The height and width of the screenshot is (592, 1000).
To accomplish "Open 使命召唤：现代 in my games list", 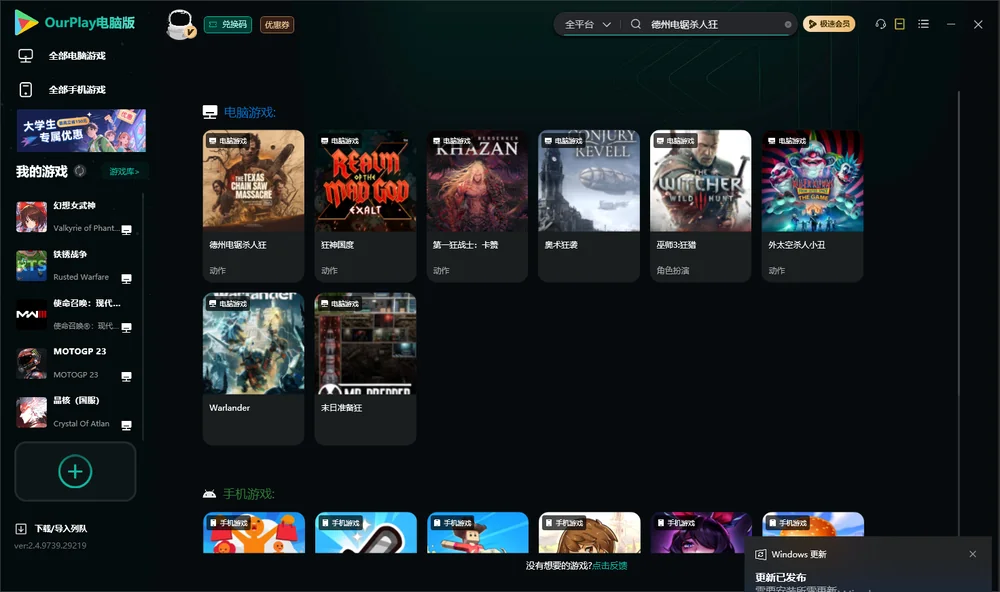I will (74, 314).
